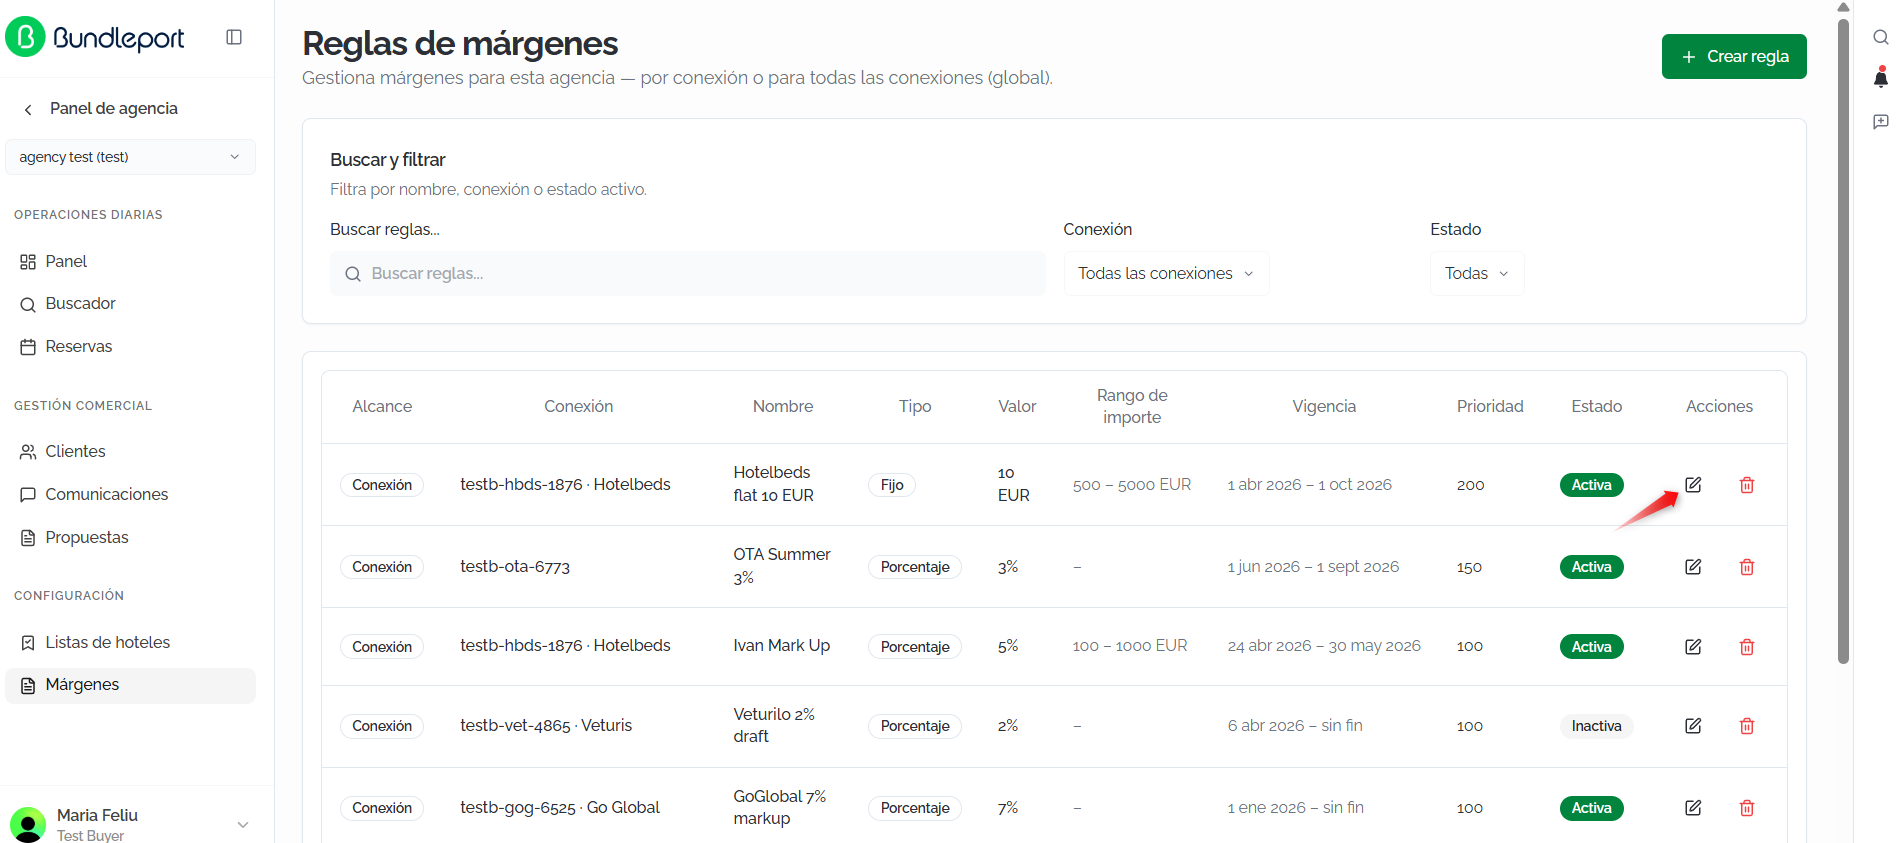
Task: Click the priority value 150
Action: [1469, 567]
